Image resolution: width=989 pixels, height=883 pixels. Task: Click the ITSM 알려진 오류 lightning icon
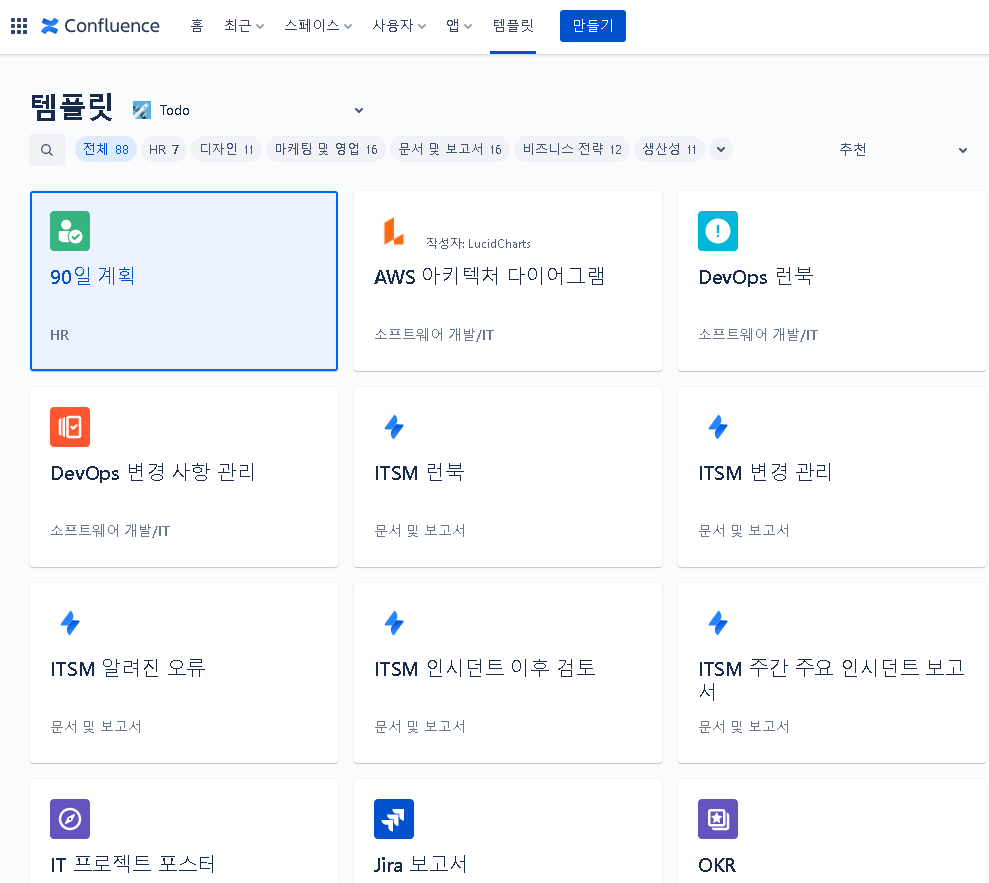(x=70, y=623)
